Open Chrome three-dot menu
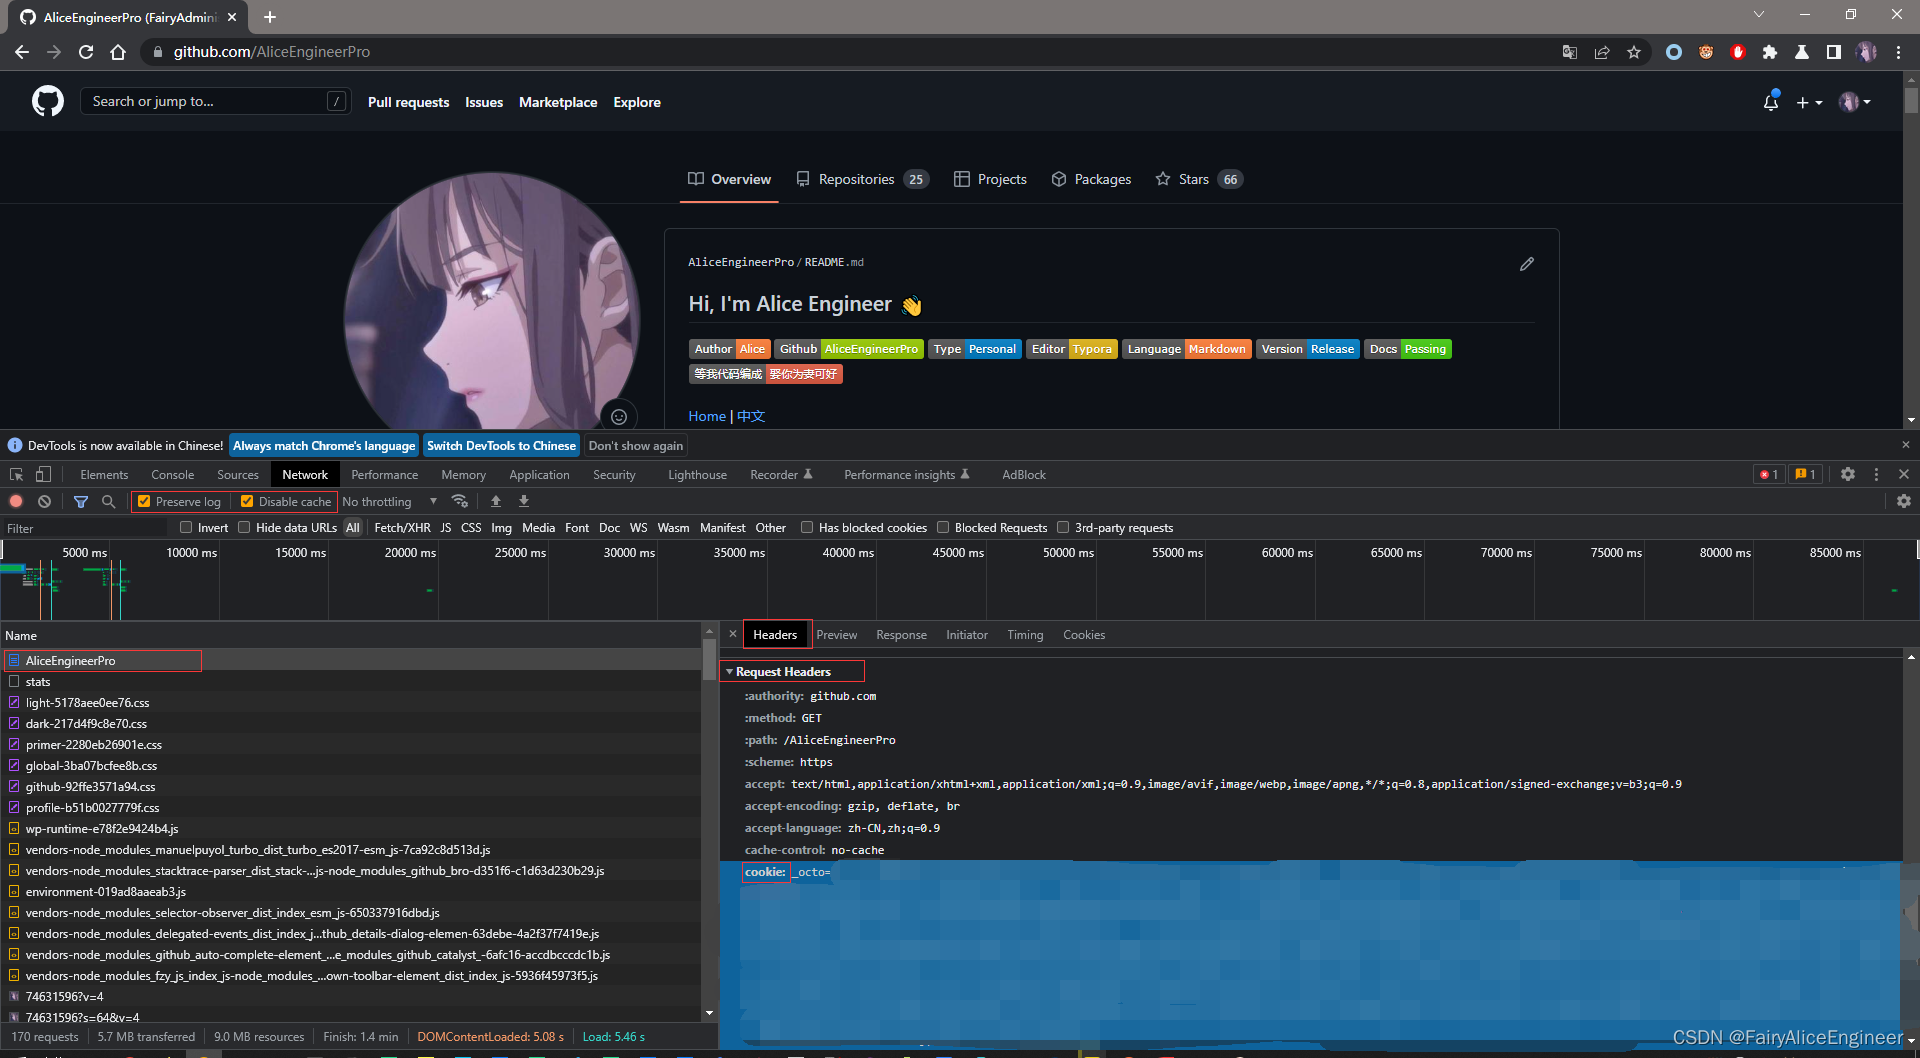The height and width of the screenshot is (1058, 1920). (1898, 52)
